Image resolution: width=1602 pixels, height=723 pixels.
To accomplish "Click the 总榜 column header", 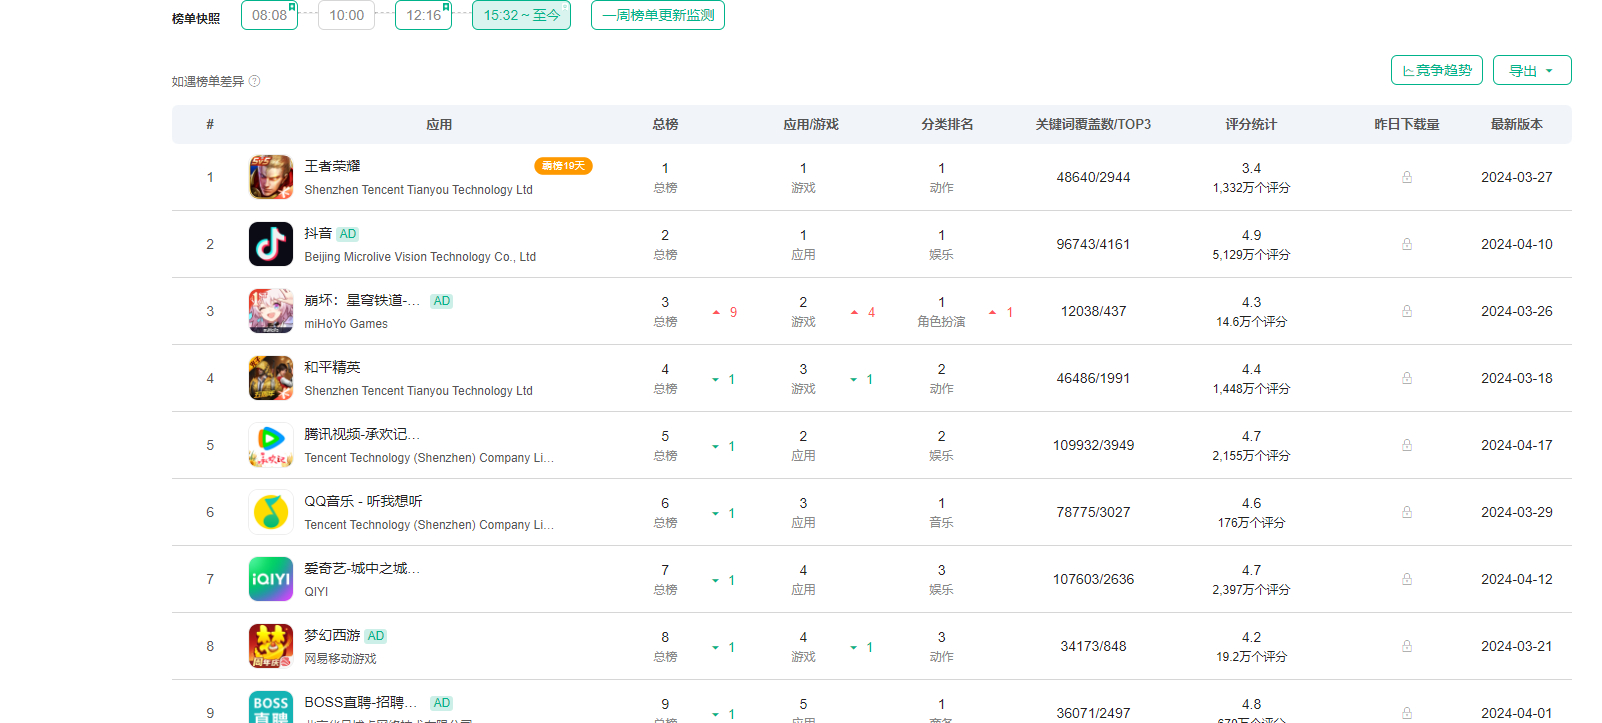I will [665, 124].
